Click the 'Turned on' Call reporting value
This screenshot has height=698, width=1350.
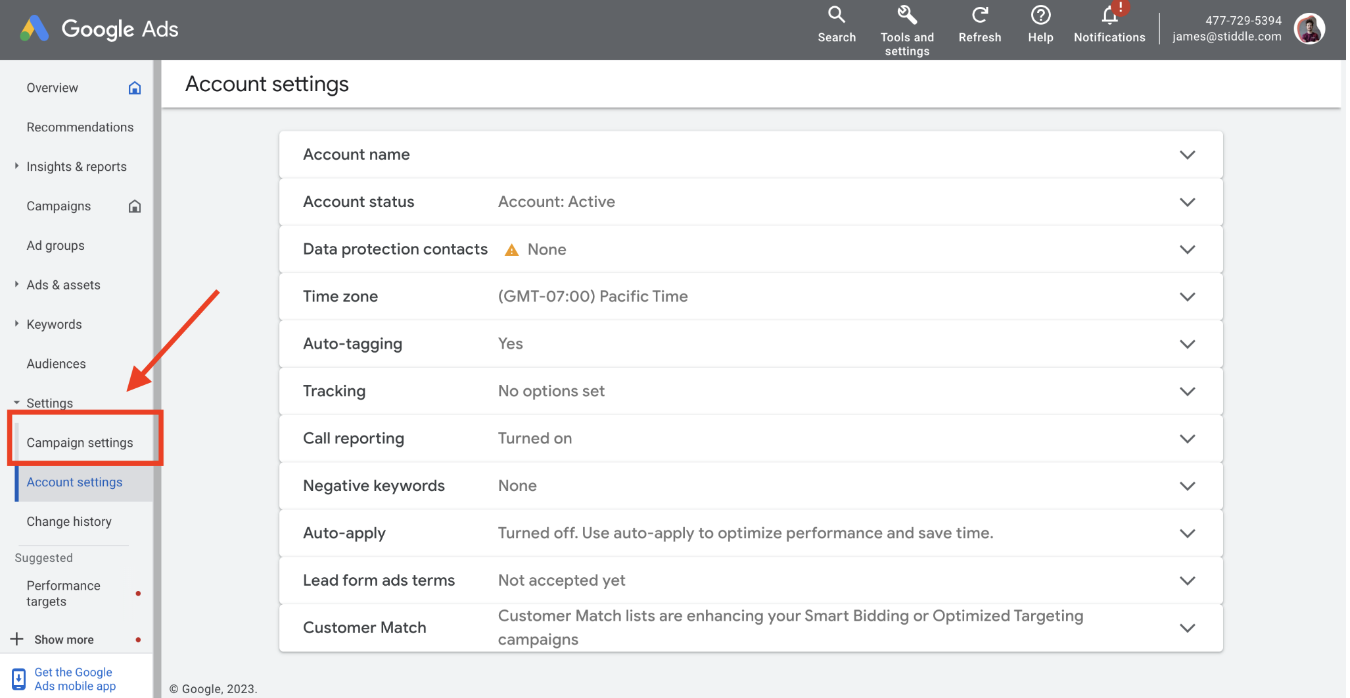click(x=535, y=439)
